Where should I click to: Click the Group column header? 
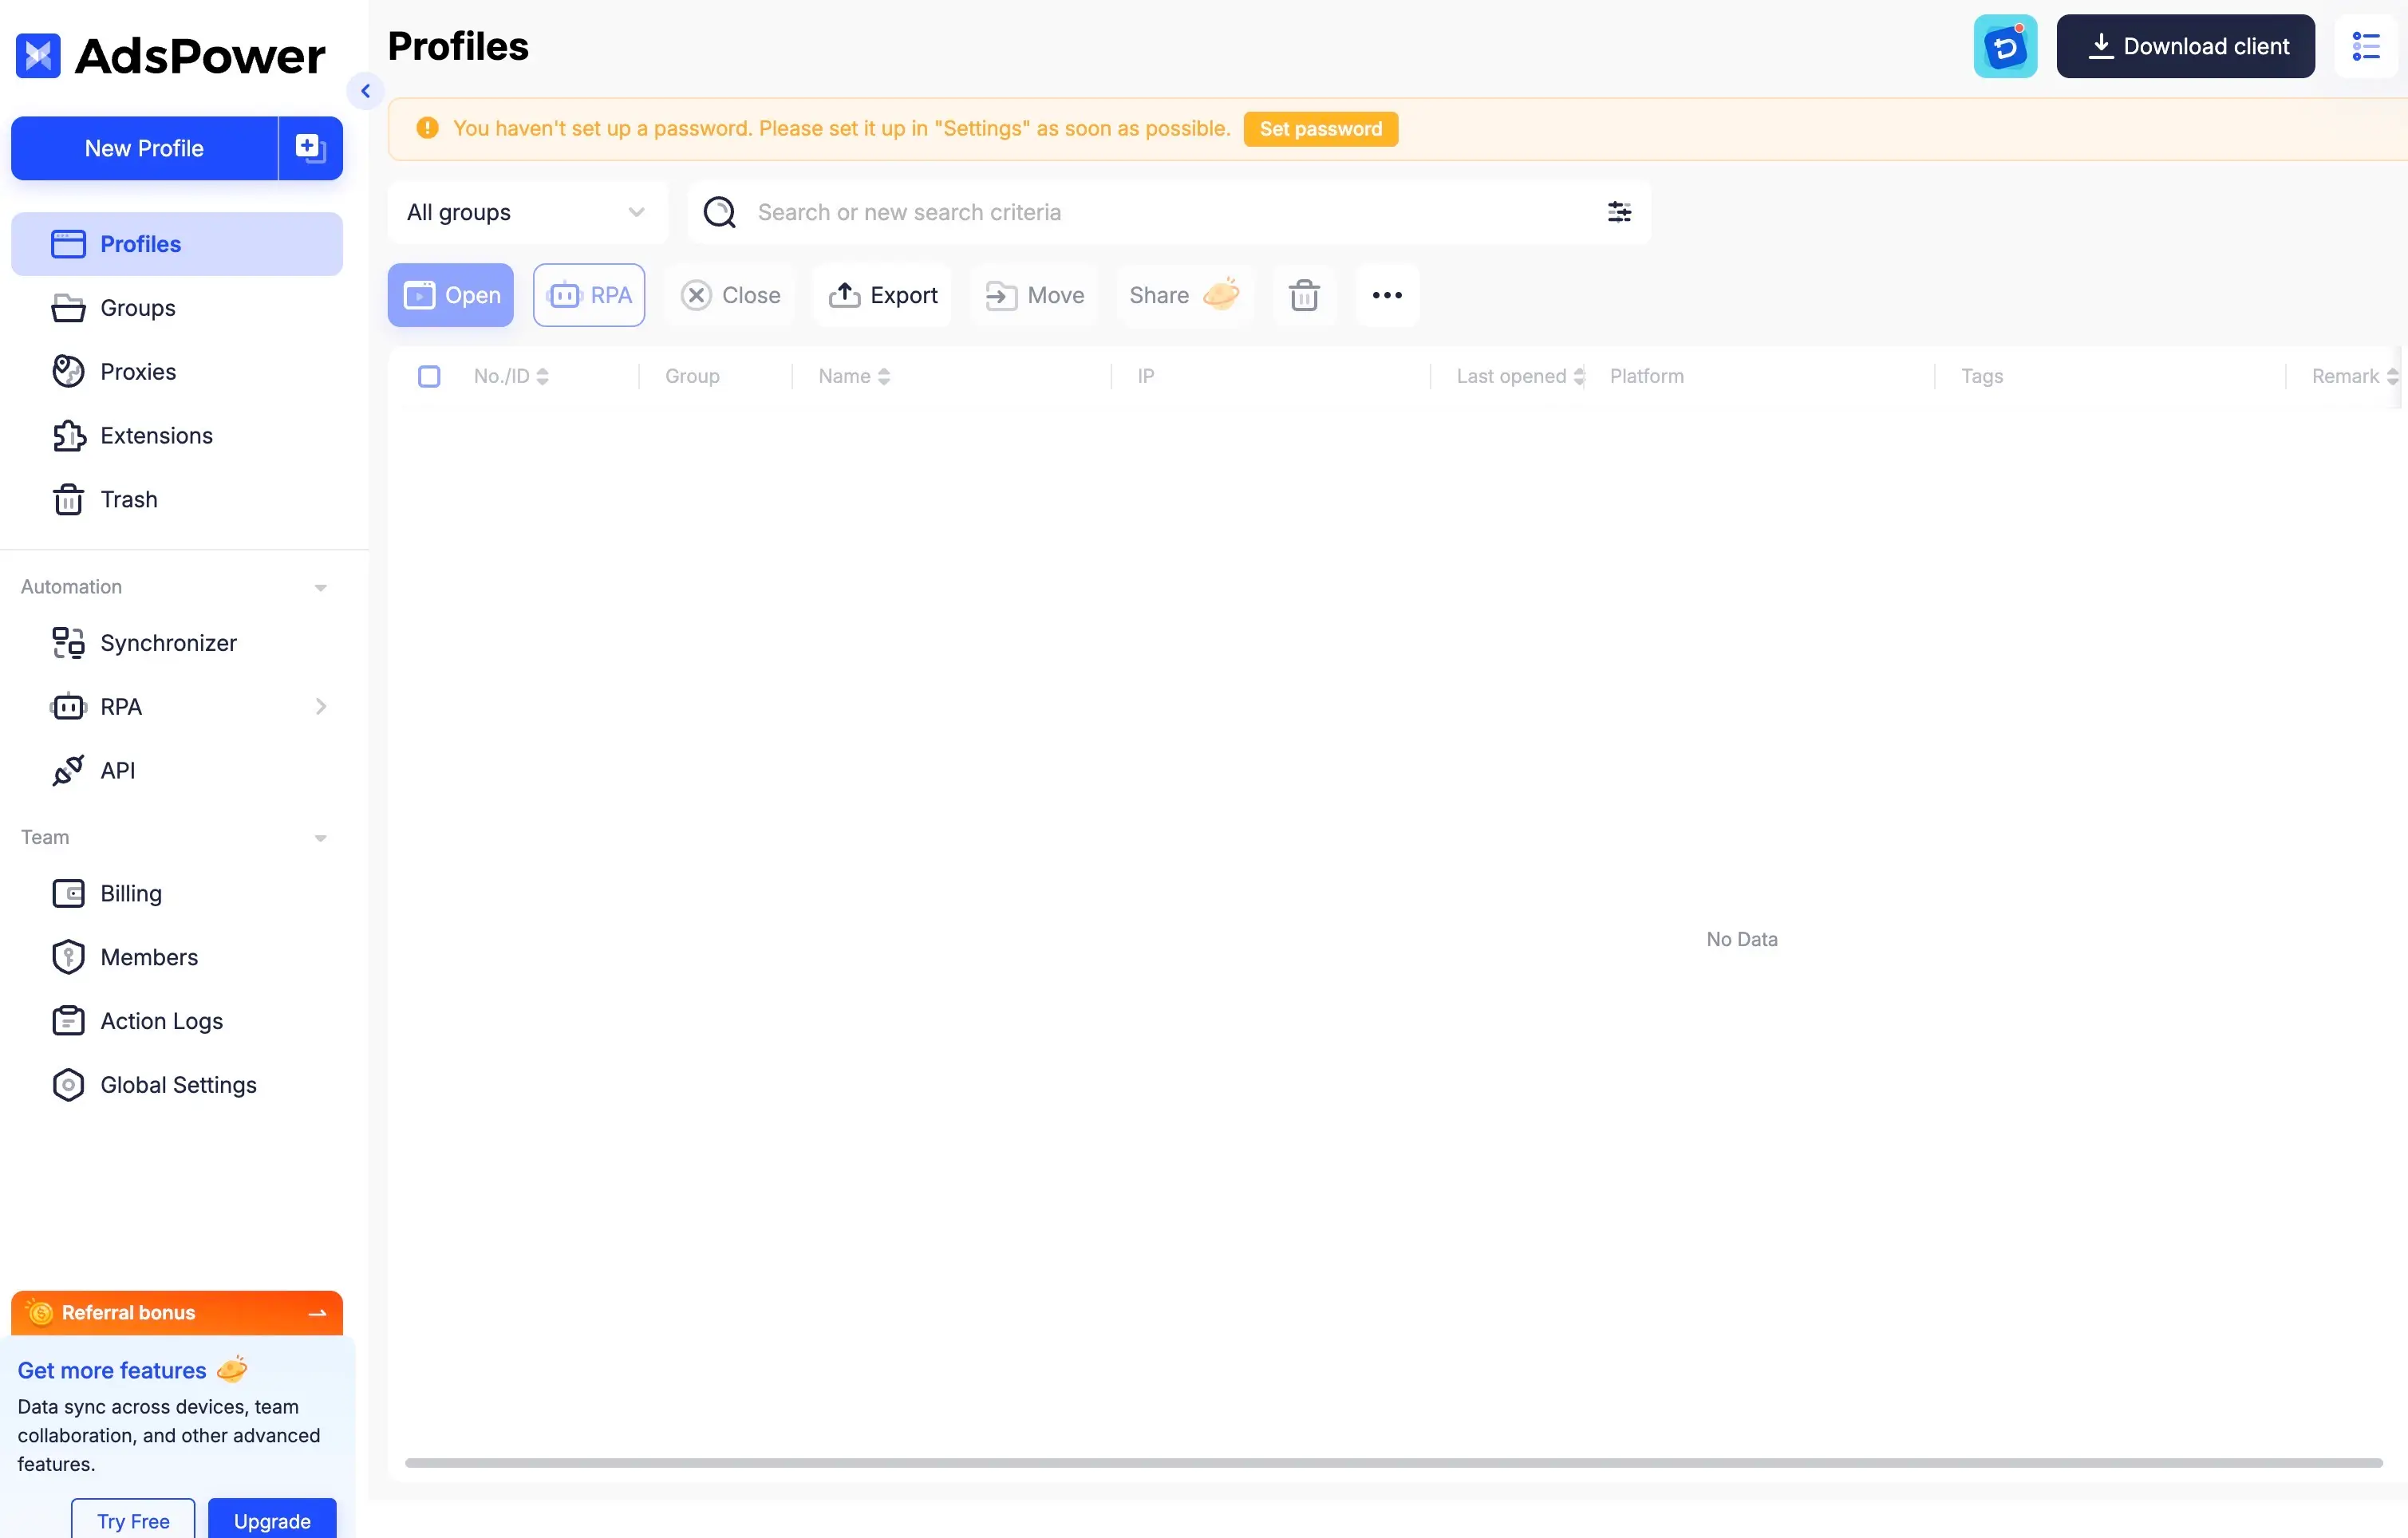[x=692, y=376]
